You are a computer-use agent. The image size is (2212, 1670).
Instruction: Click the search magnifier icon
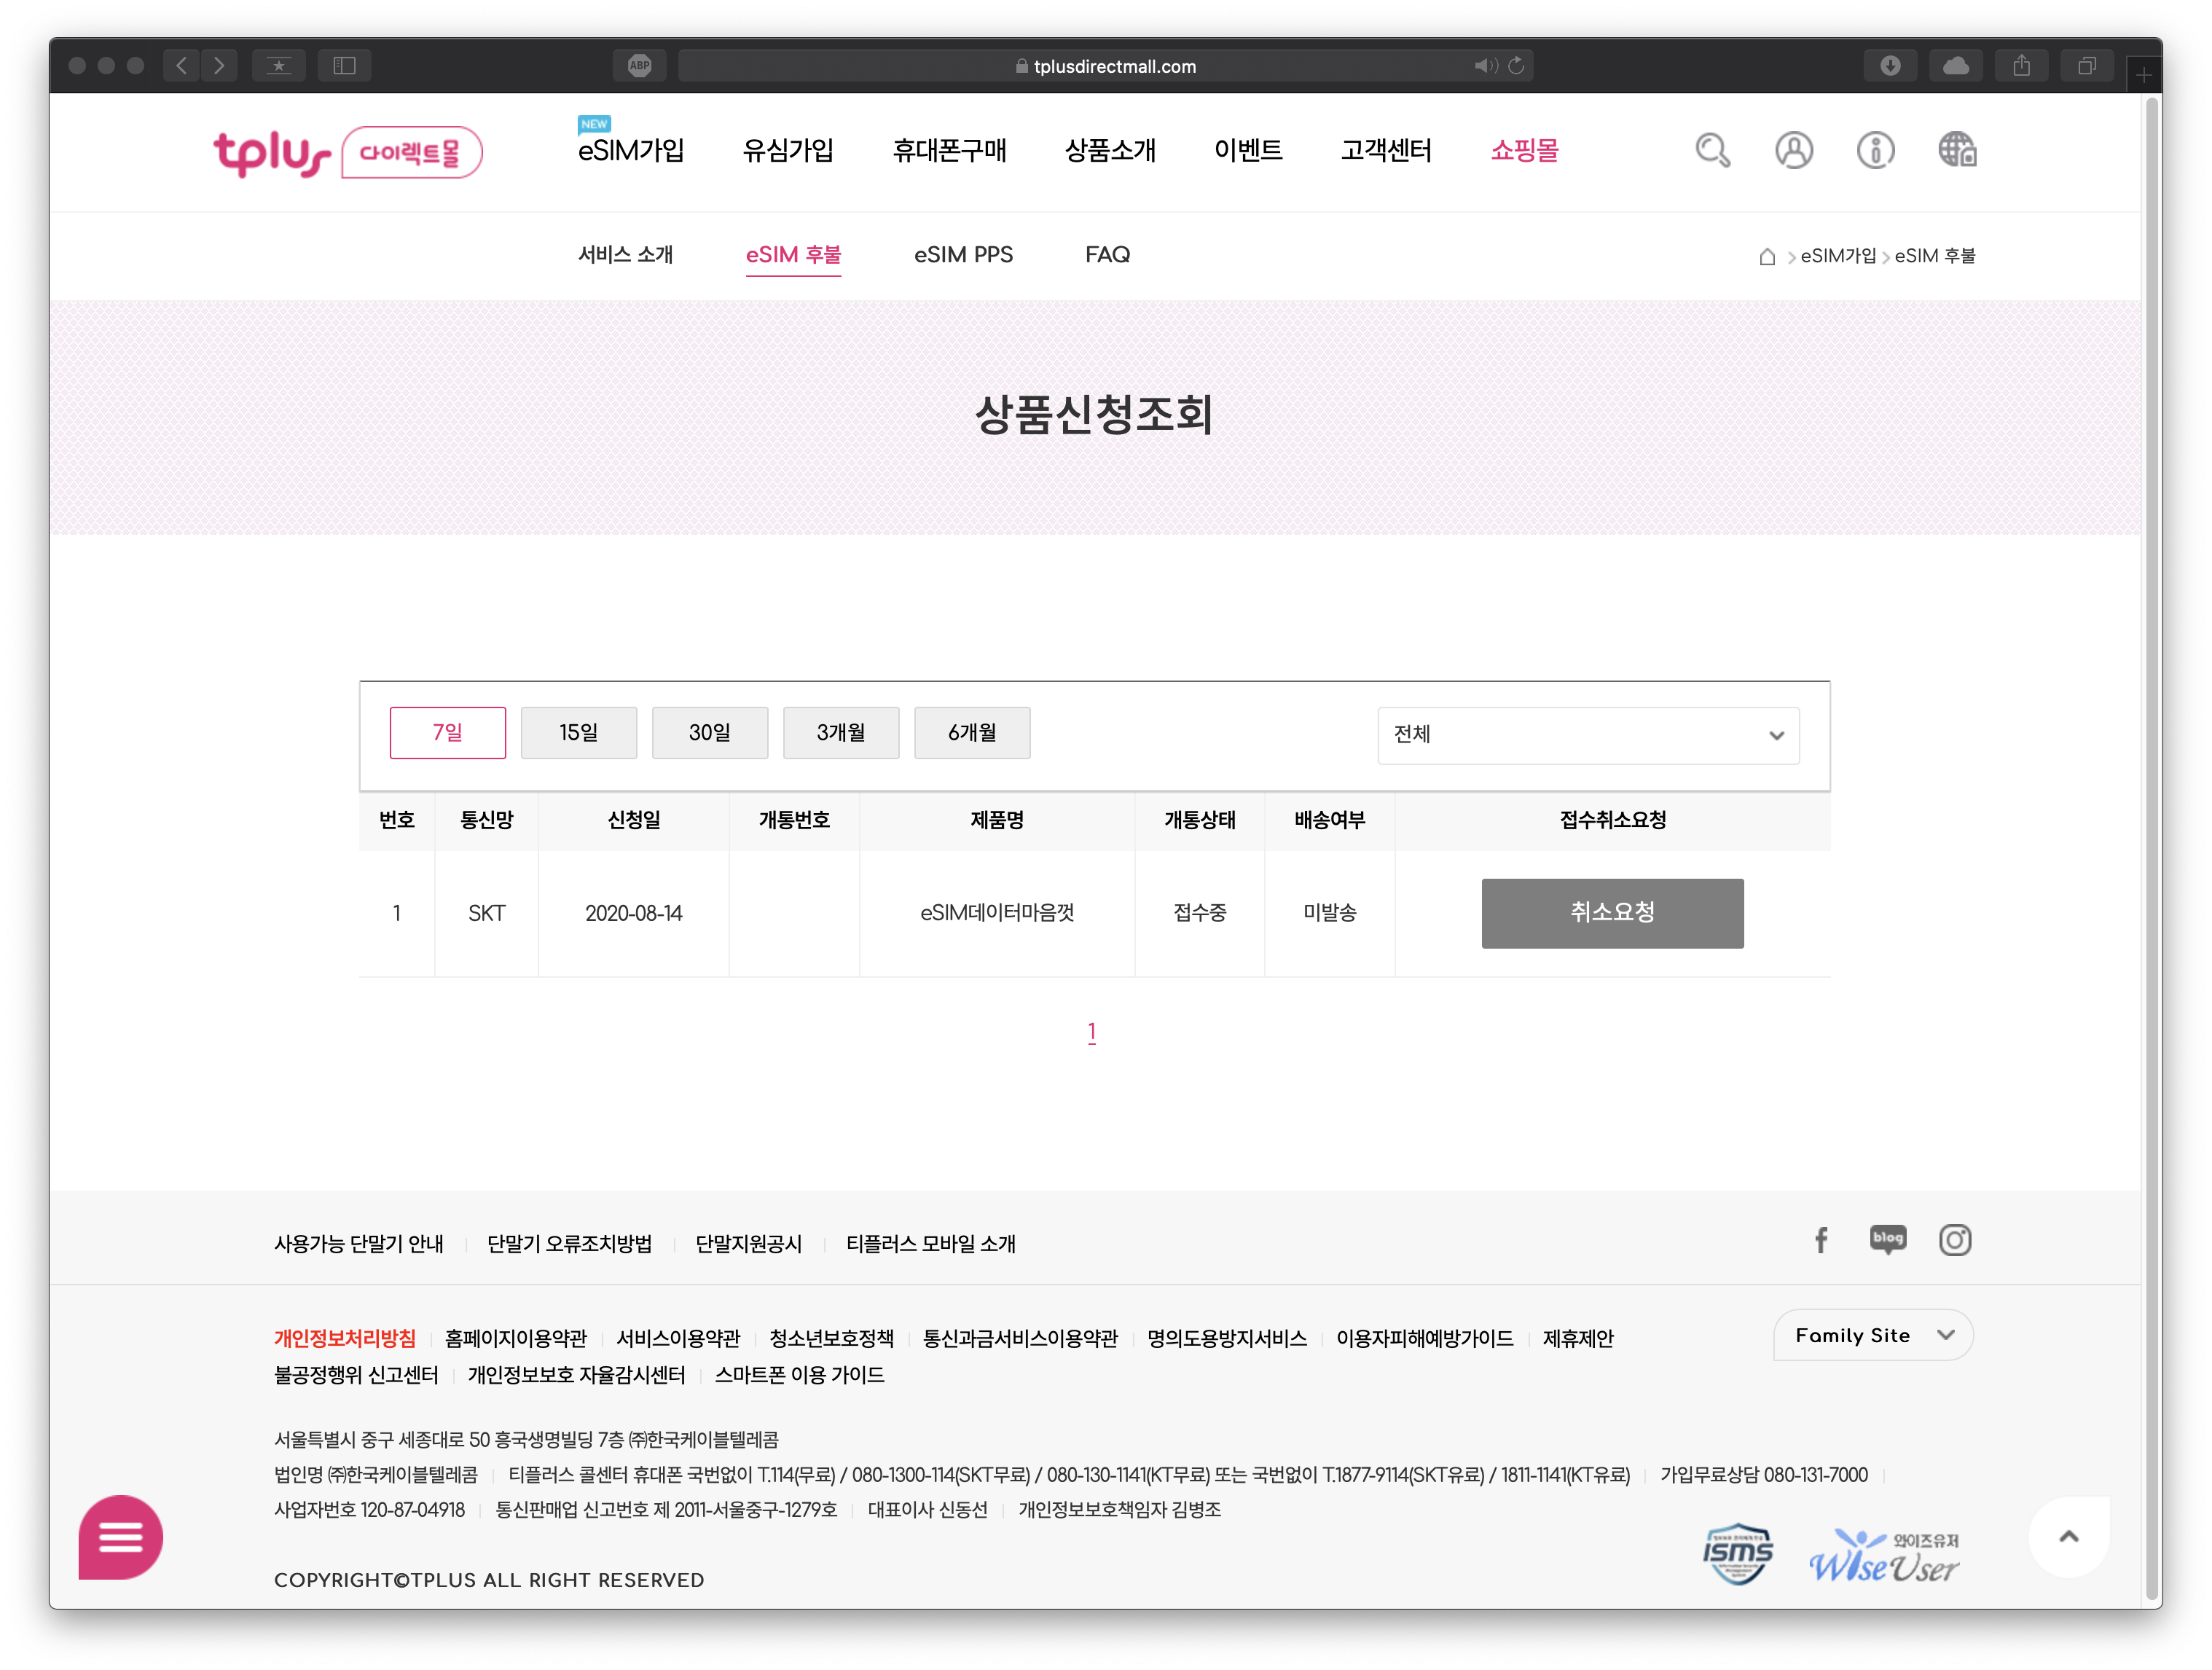[1712, 151]
